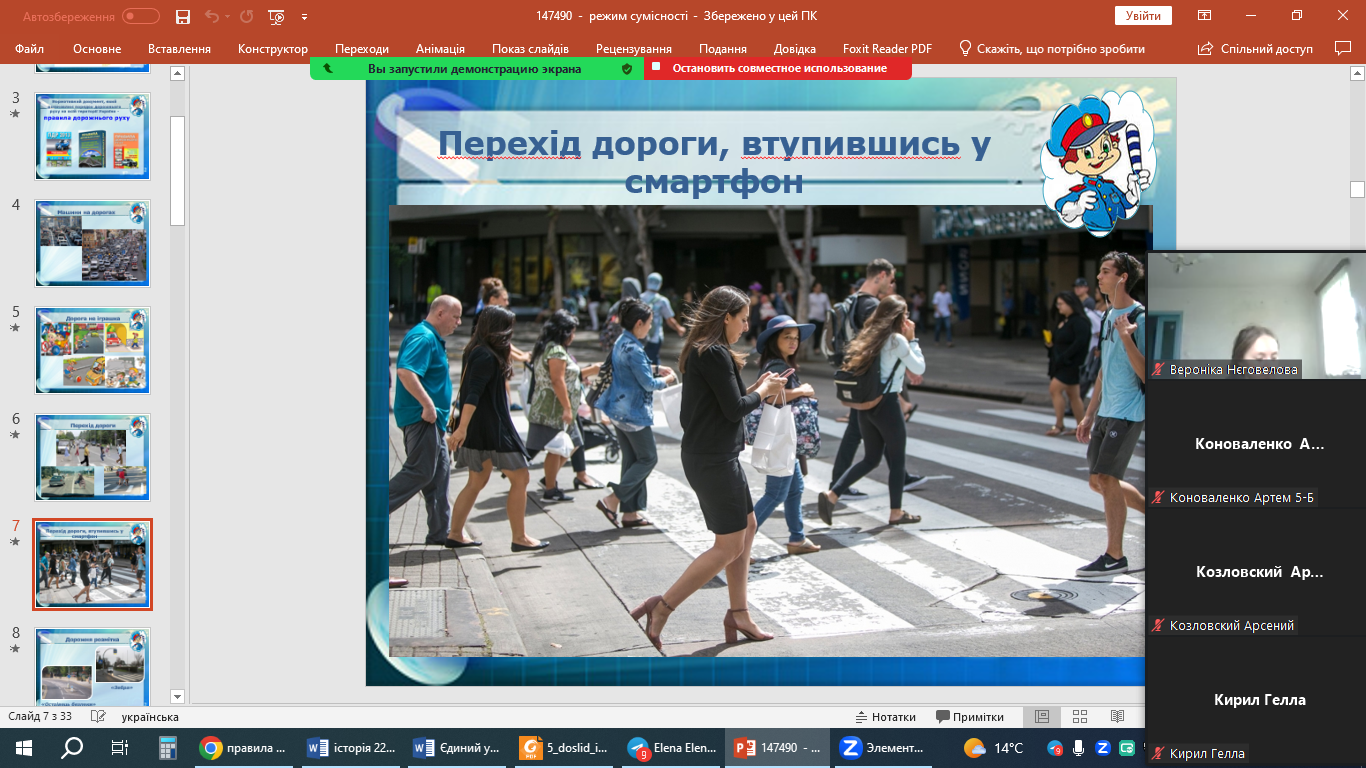Image resolution: width=1366 pixels, height=768 pixels.
Task: Click the spell check icon in status bar
Action: 98,717
